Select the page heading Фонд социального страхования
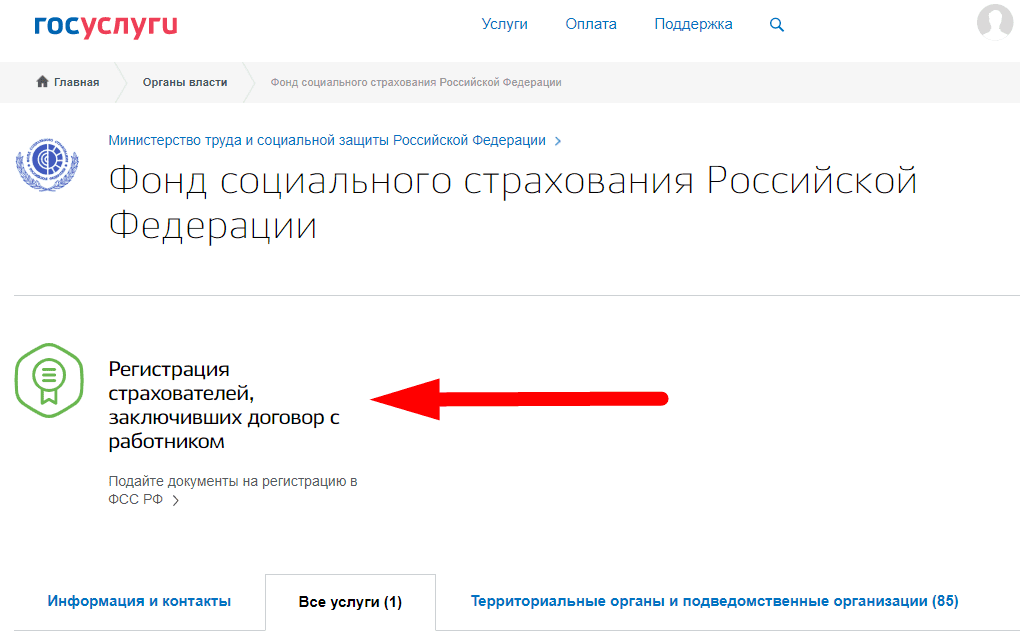 (513, 202)
